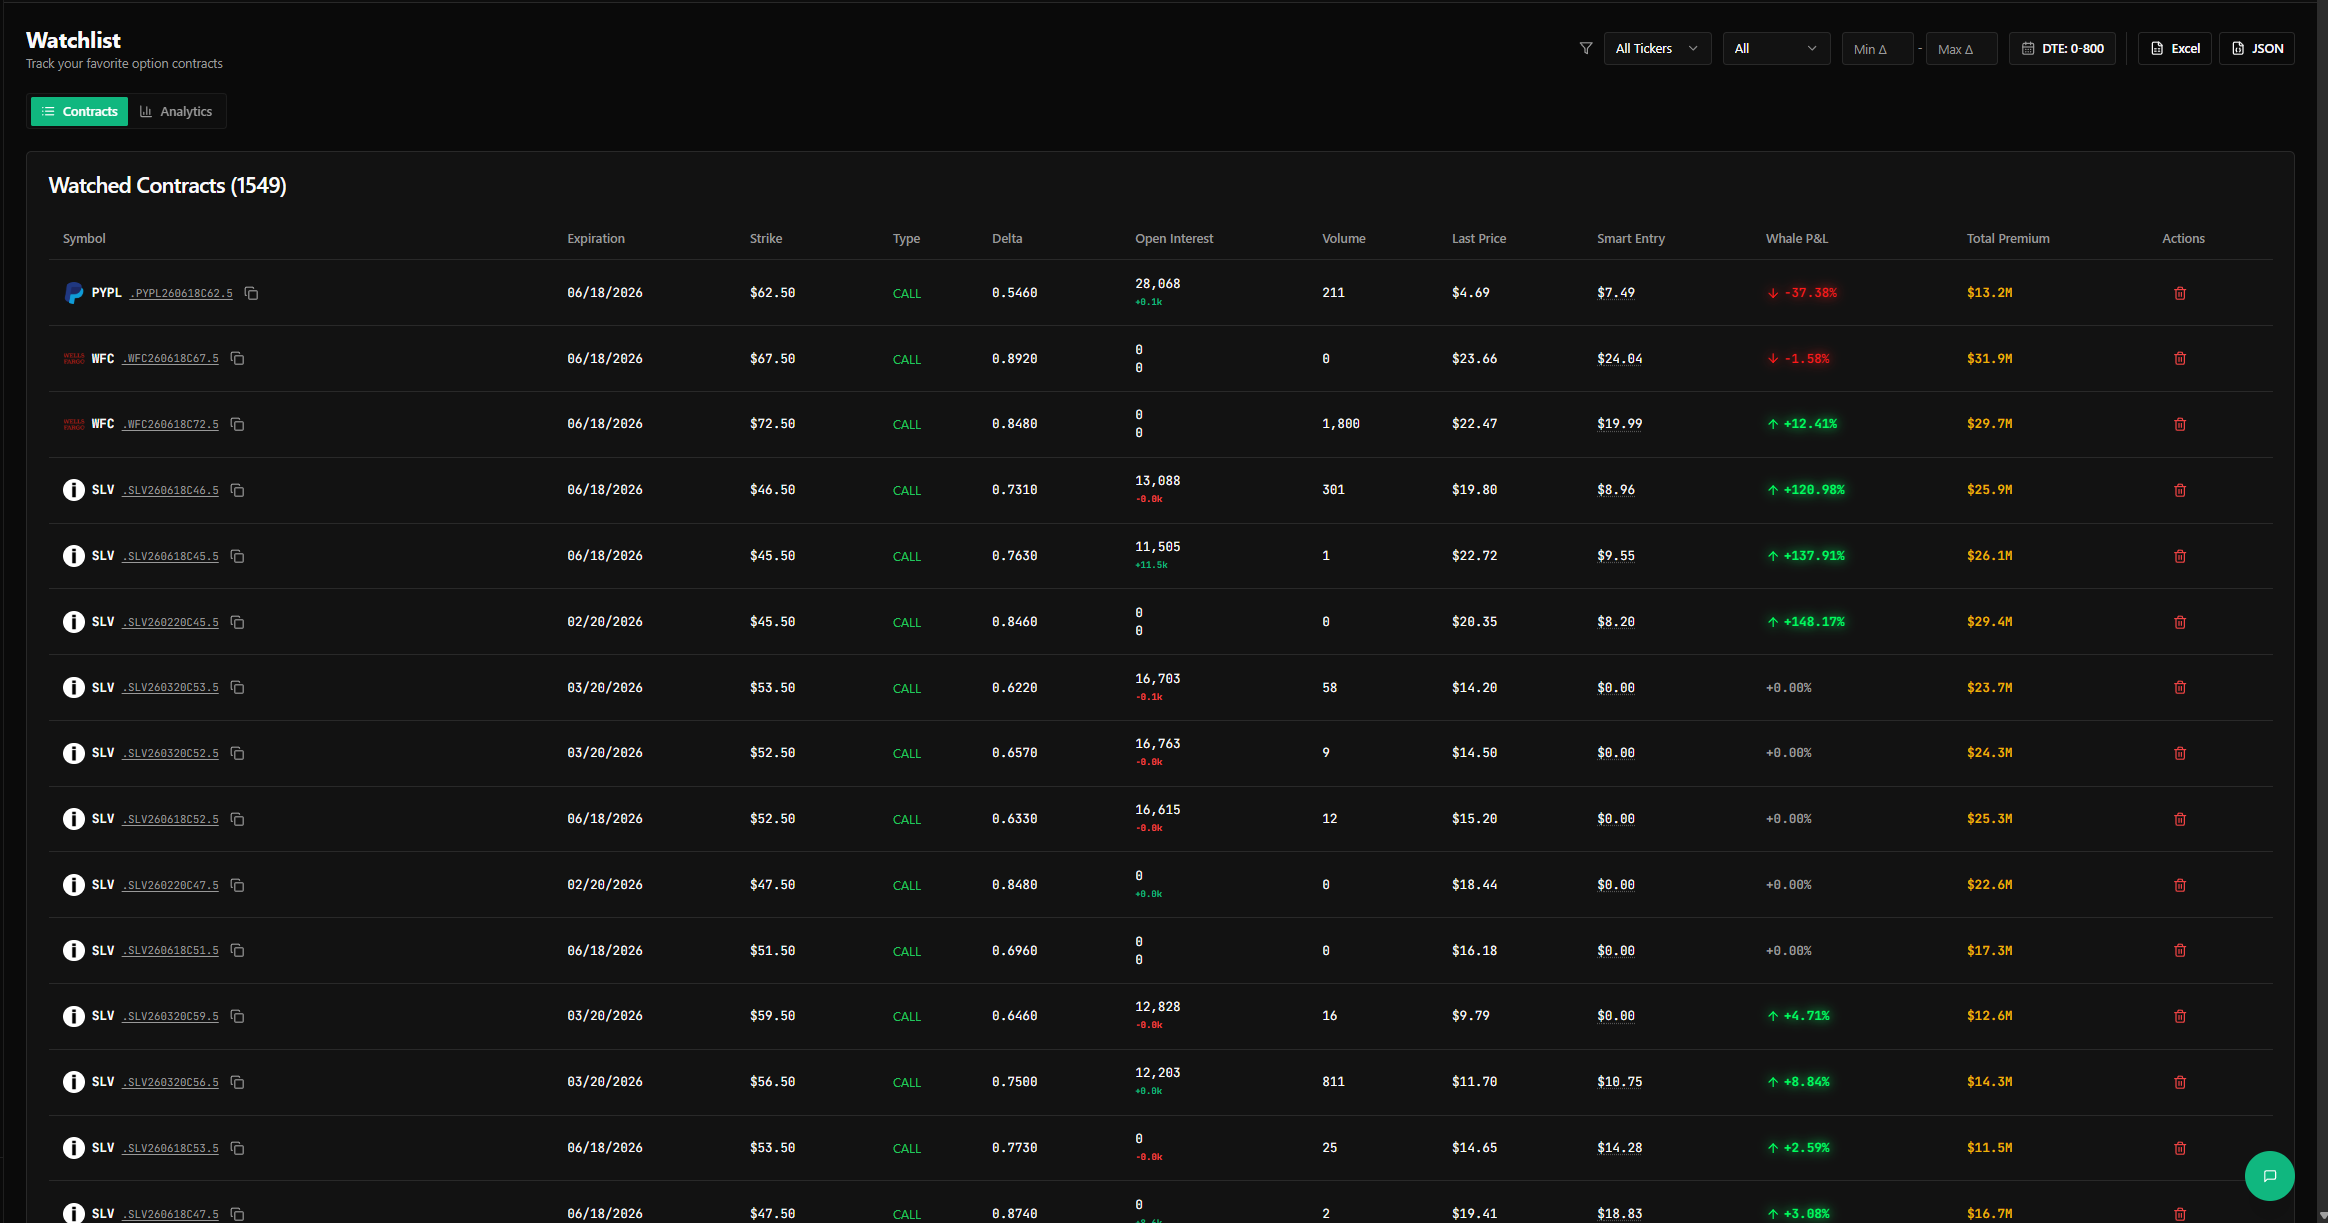Click the SLV info icon for SLV260220C45.5
The image size is (2328, 1223).
point(74,622)
